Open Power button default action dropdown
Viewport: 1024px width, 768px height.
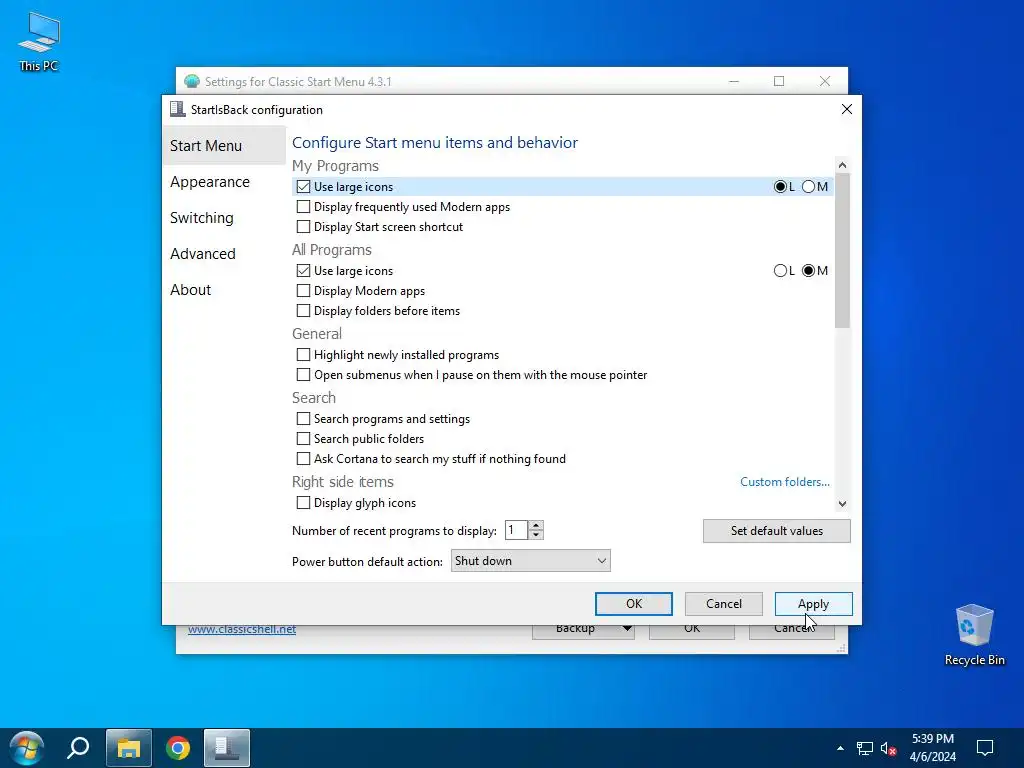pyautogui.click(x=530, y=561)
